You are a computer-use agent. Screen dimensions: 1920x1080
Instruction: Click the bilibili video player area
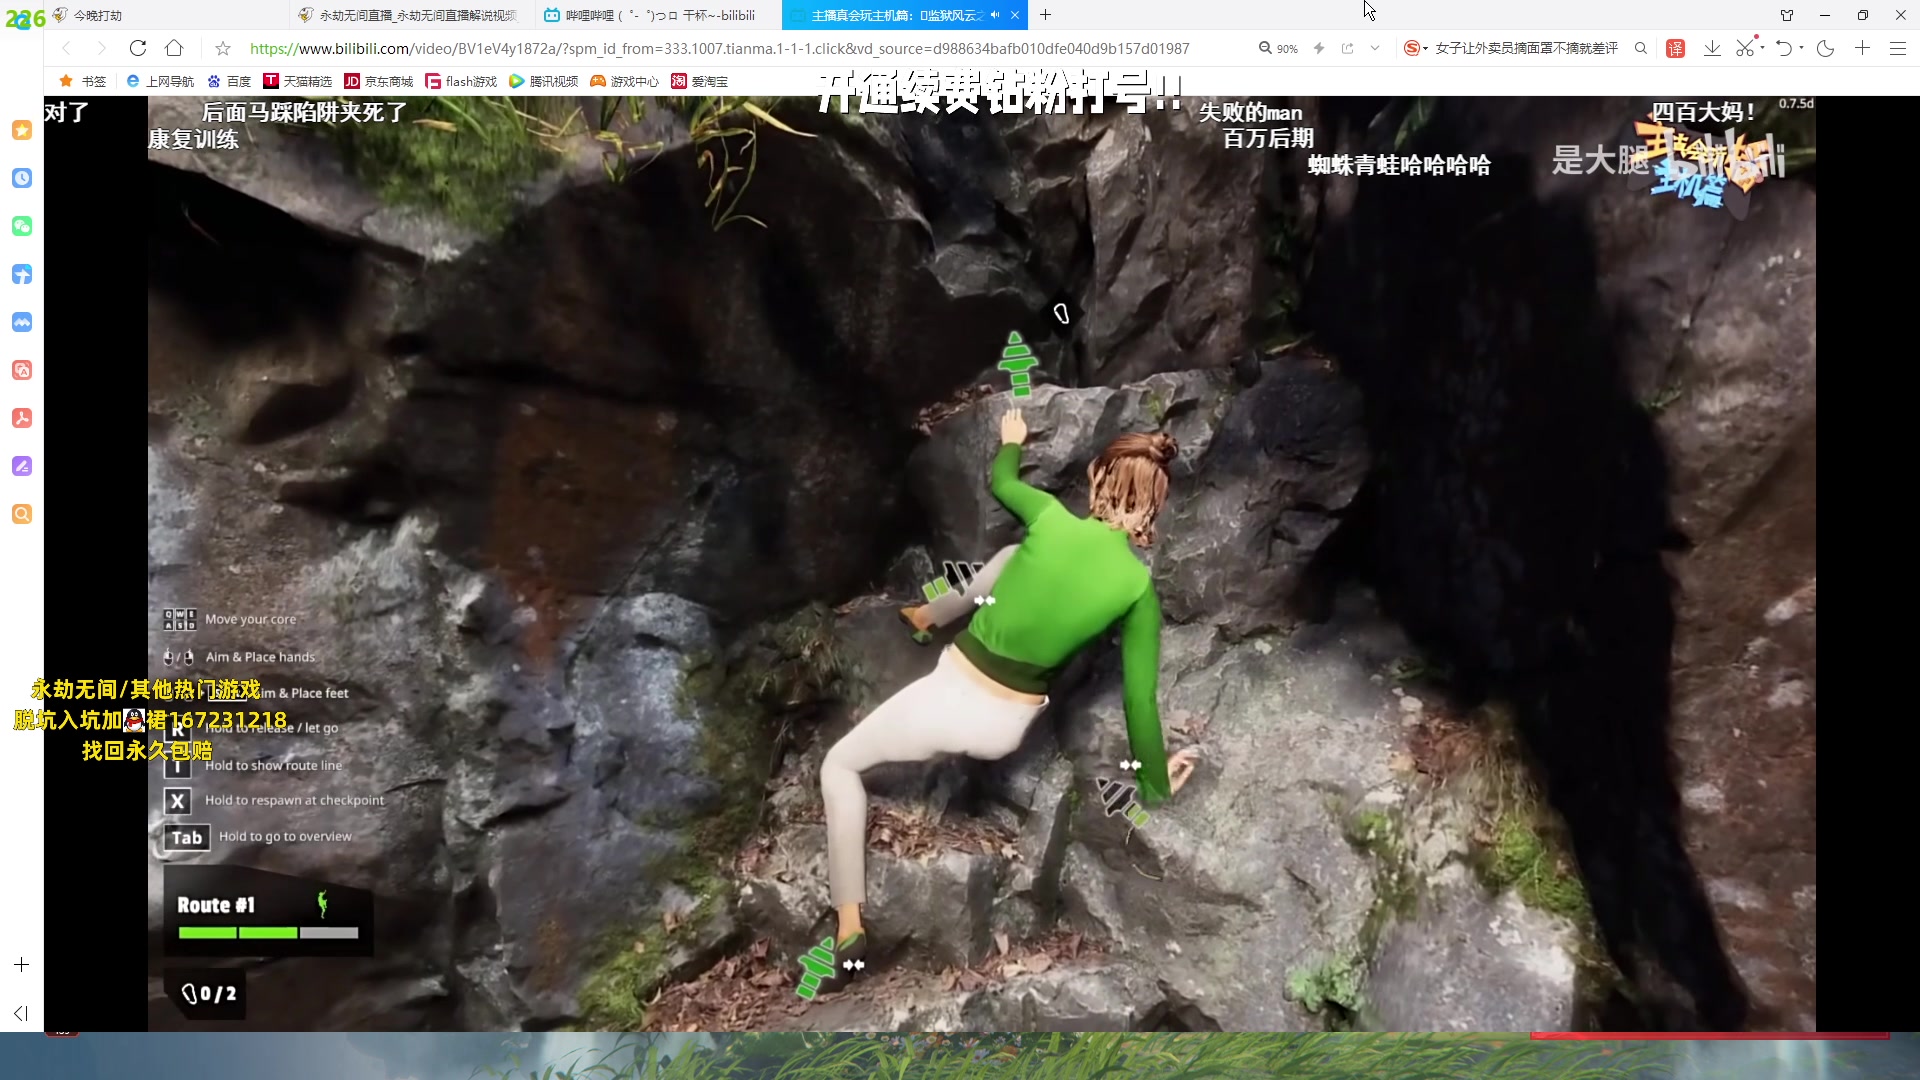pyautogui.click(x=981, y=563)
